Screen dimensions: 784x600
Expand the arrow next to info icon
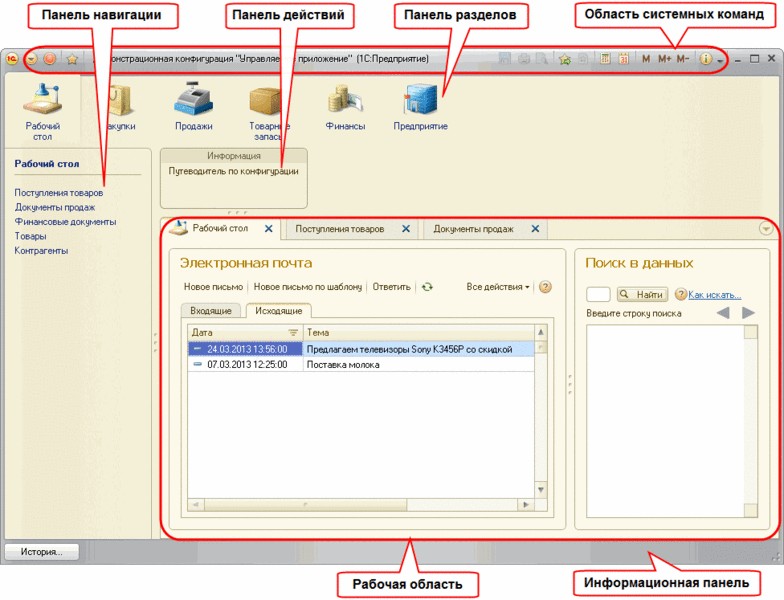[x=720, y=60]
